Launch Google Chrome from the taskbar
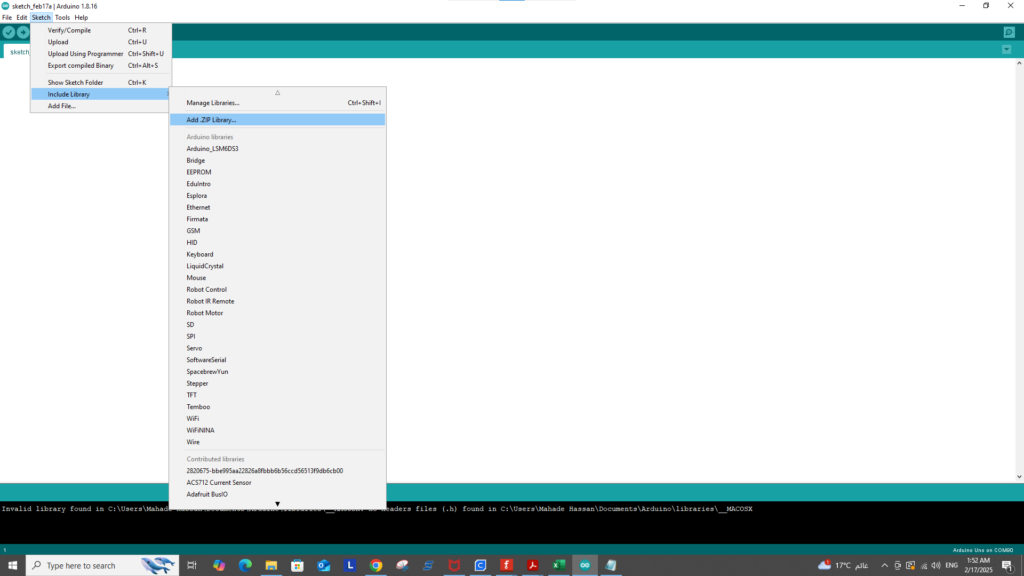 376,566
